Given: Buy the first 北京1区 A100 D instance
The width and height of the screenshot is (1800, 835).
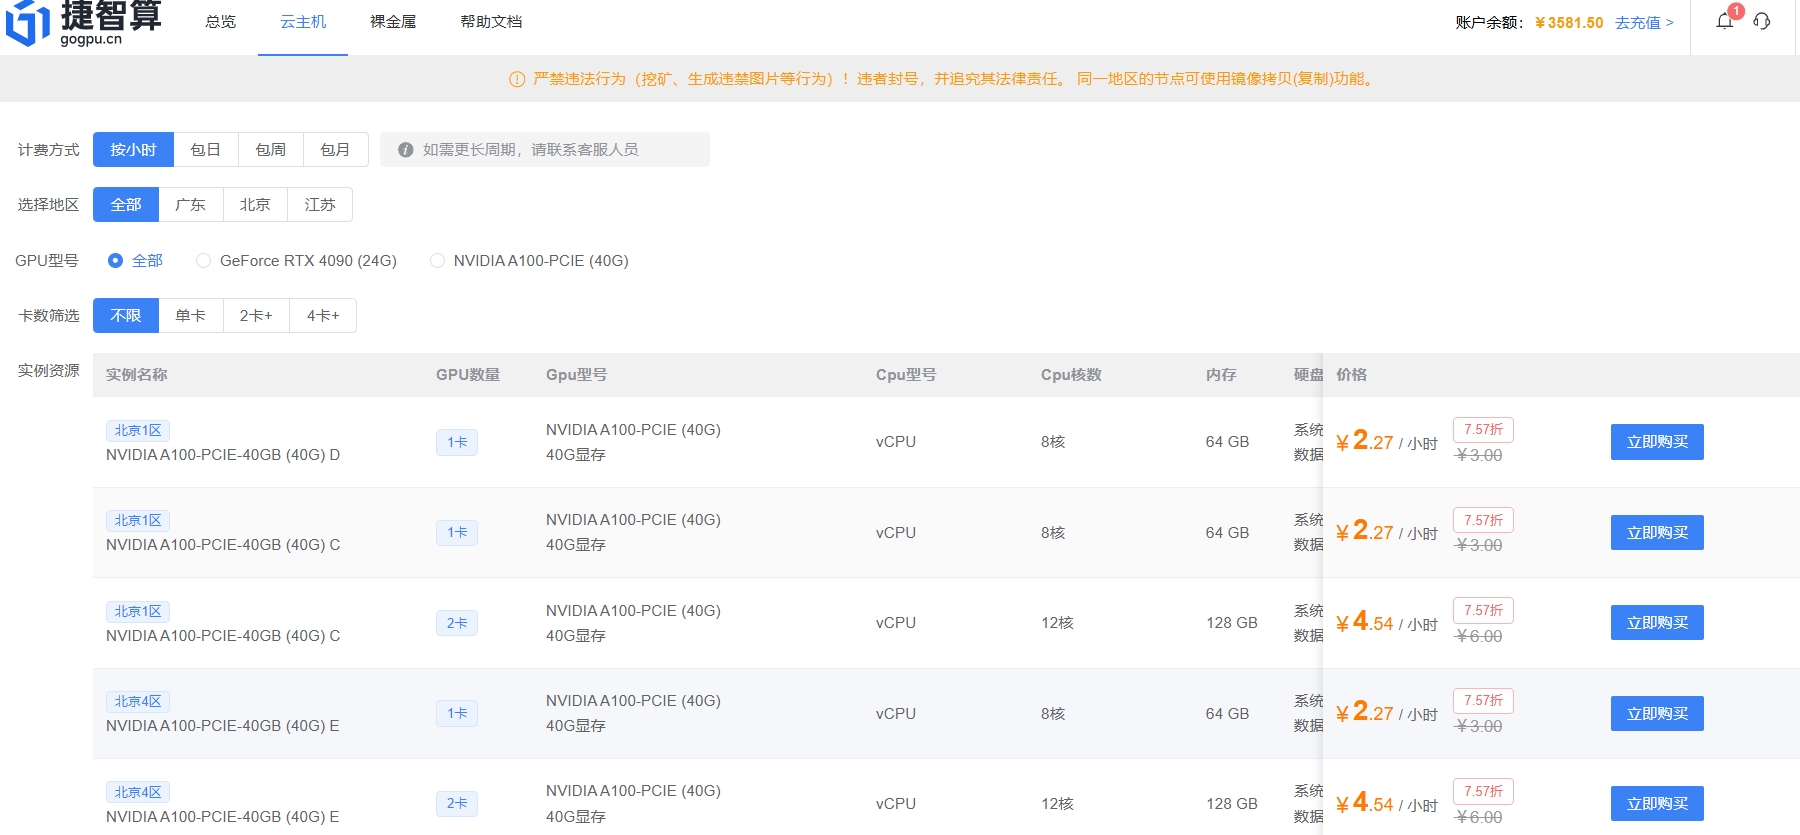Looking at the screenshot, I should pyautogui.click(x=1657, y=442).
